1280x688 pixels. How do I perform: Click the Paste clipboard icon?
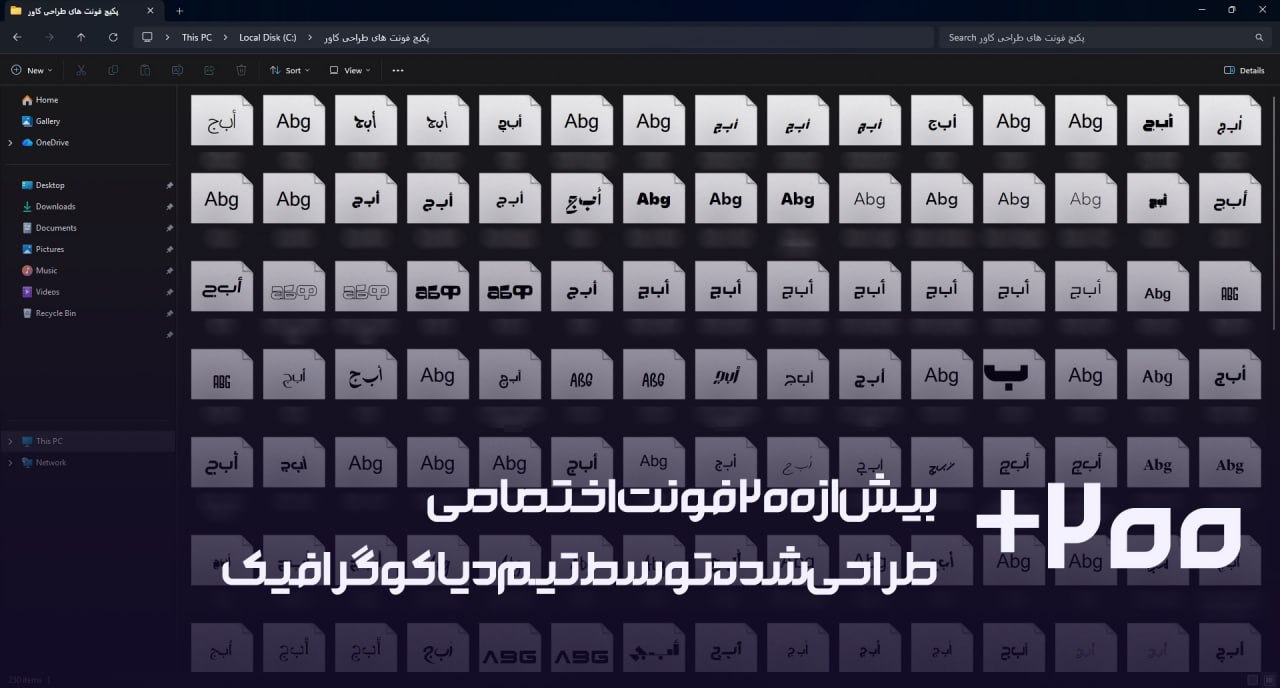point(145,70)
